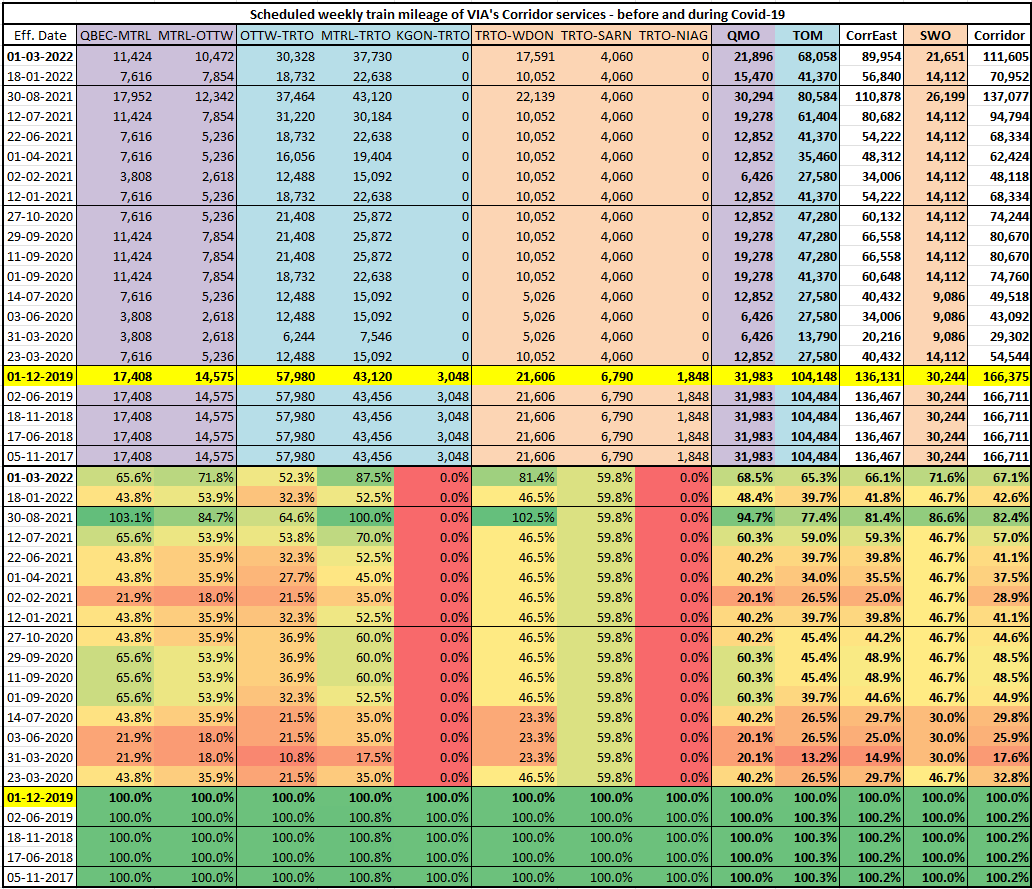
Task: Select the dark green 103.1% cell
Action: click(x=113, y=517)
